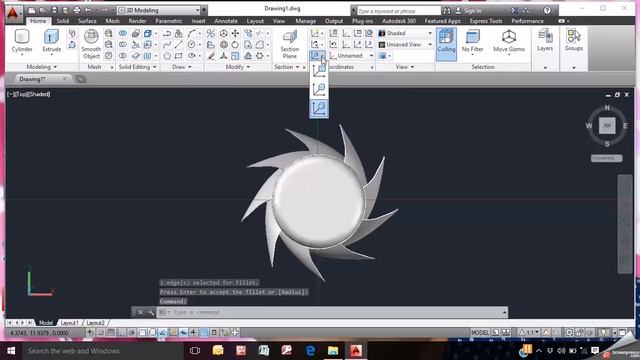The image size is (640, 360).
Task: Open the Unsaved View dropdown
Action: coord(405,44)
